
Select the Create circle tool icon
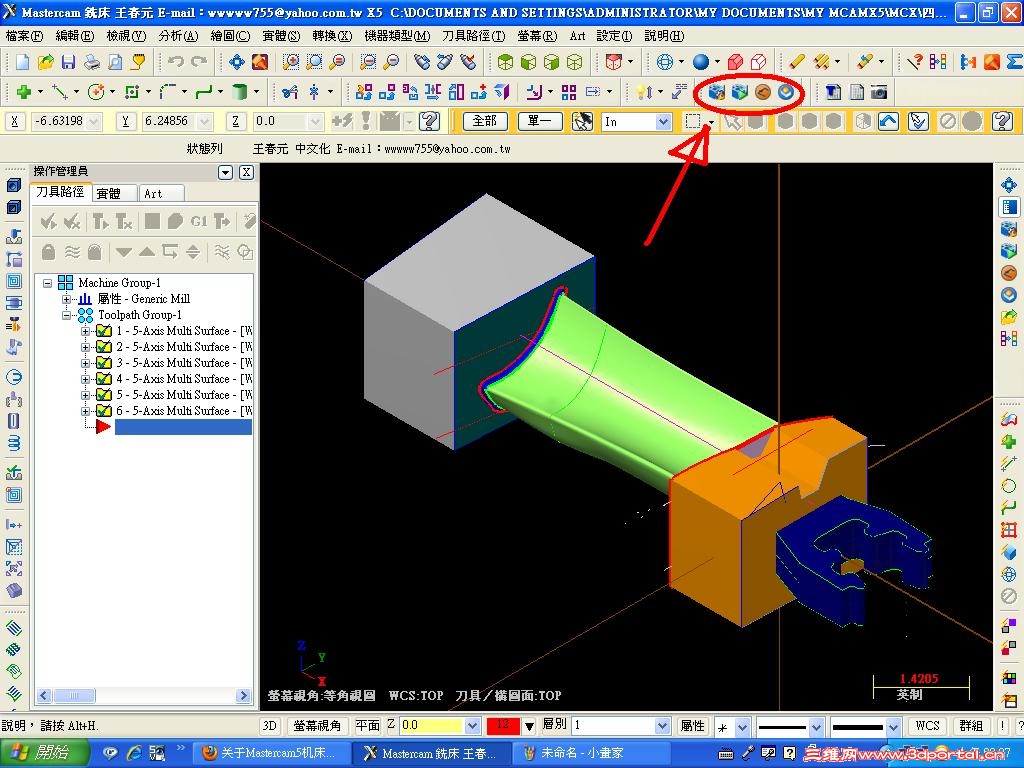pos(96,92)
